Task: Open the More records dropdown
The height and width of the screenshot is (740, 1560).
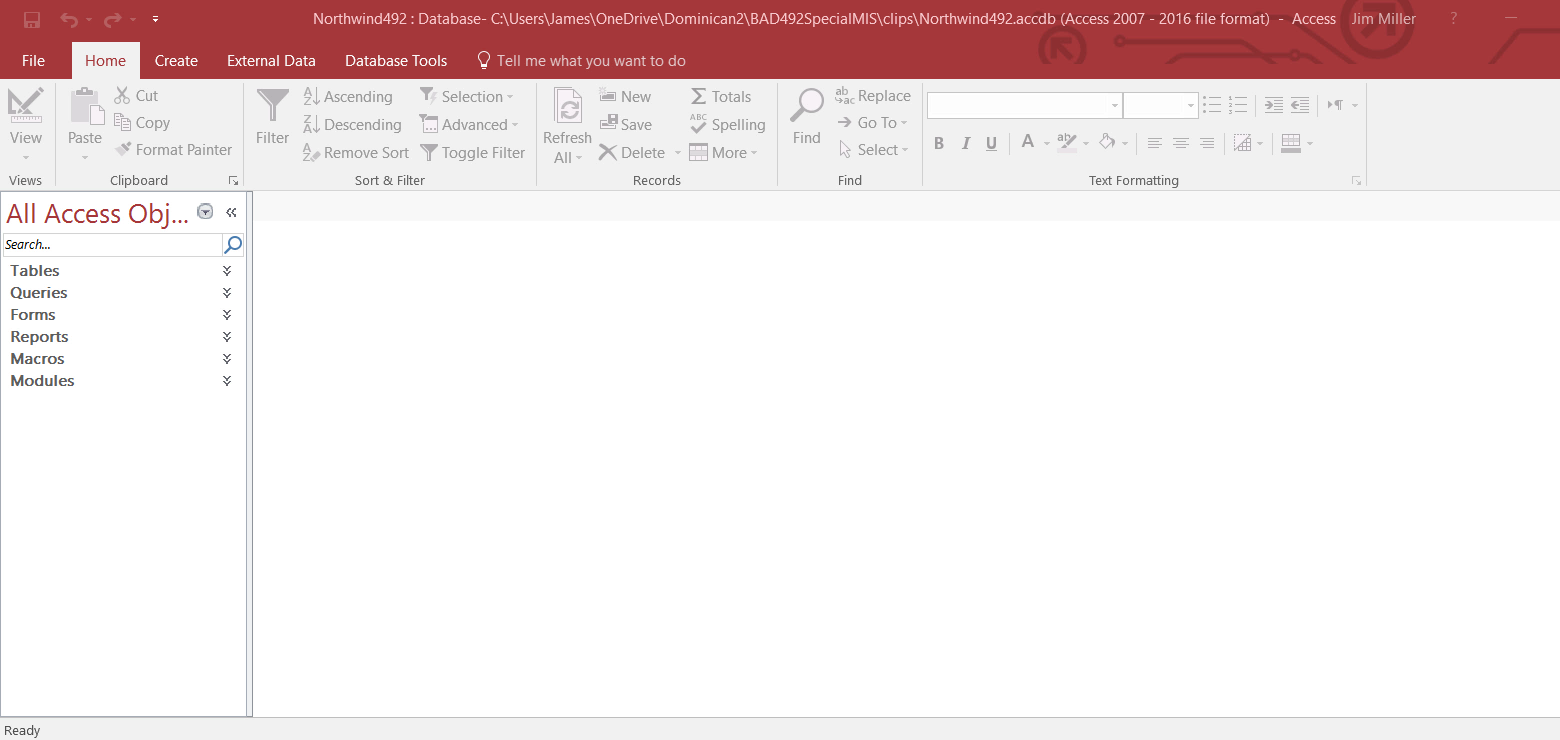Action: (723, 153)
